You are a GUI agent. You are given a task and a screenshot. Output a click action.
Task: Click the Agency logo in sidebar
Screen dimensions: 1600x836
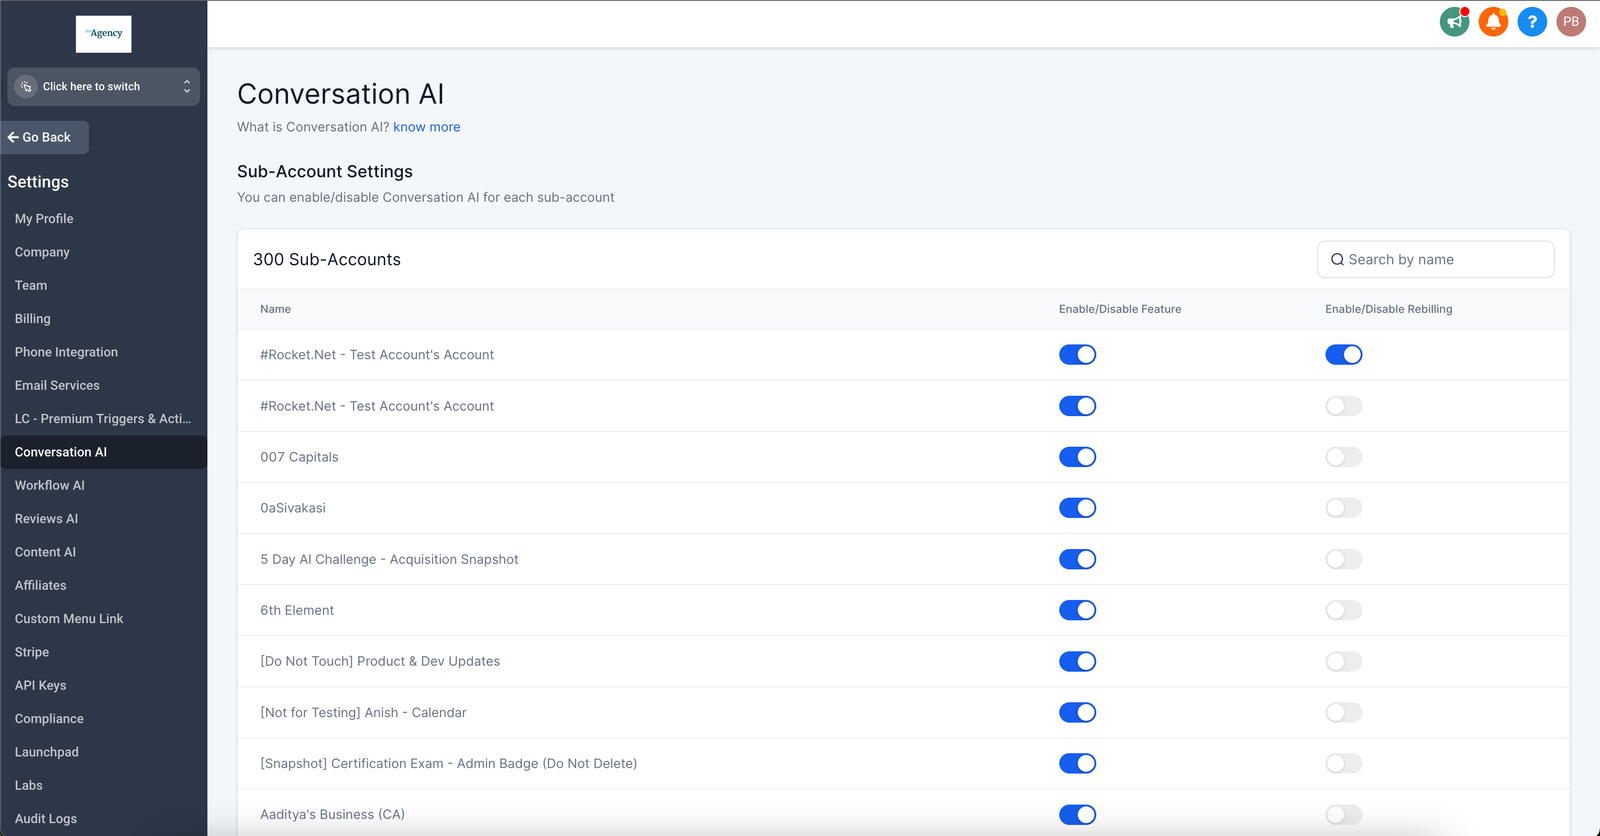104,34
